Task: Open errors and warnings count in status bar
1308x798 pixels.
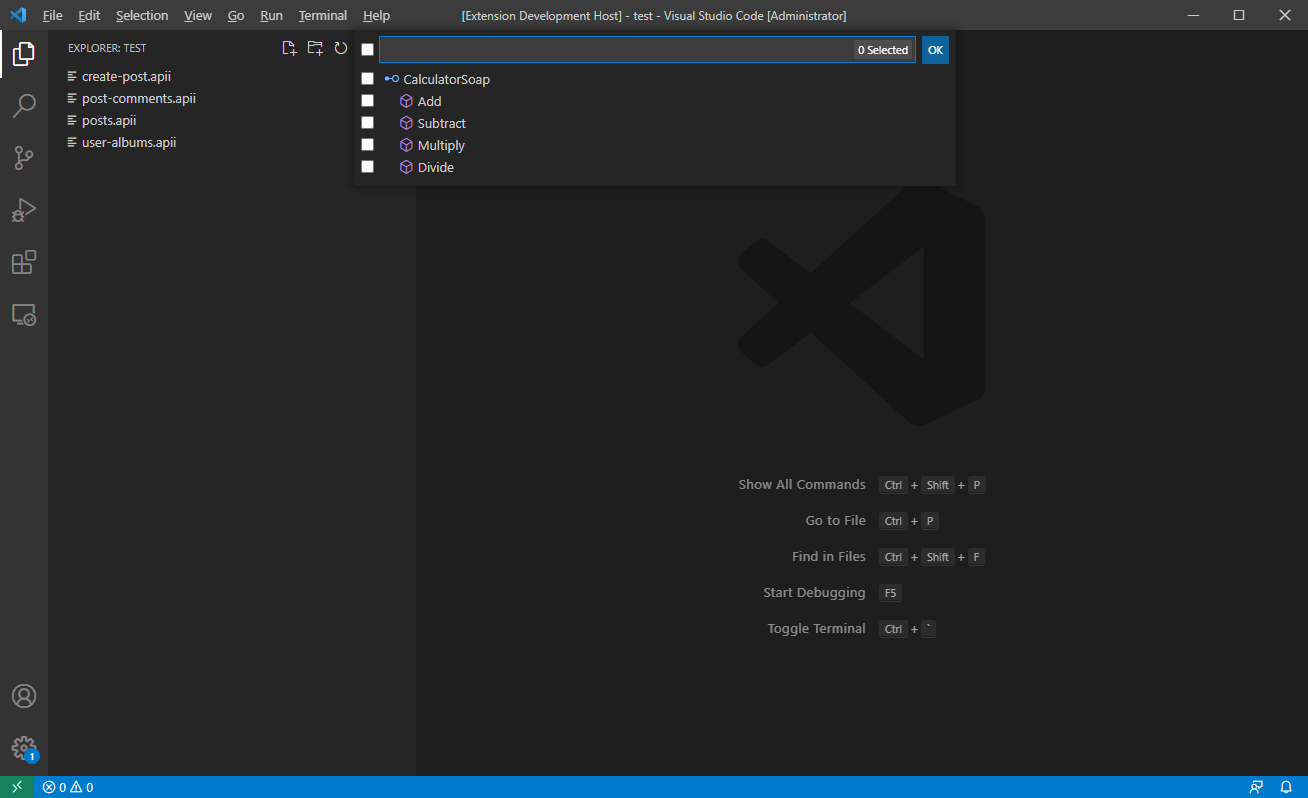Action: [x=68, y=787]
